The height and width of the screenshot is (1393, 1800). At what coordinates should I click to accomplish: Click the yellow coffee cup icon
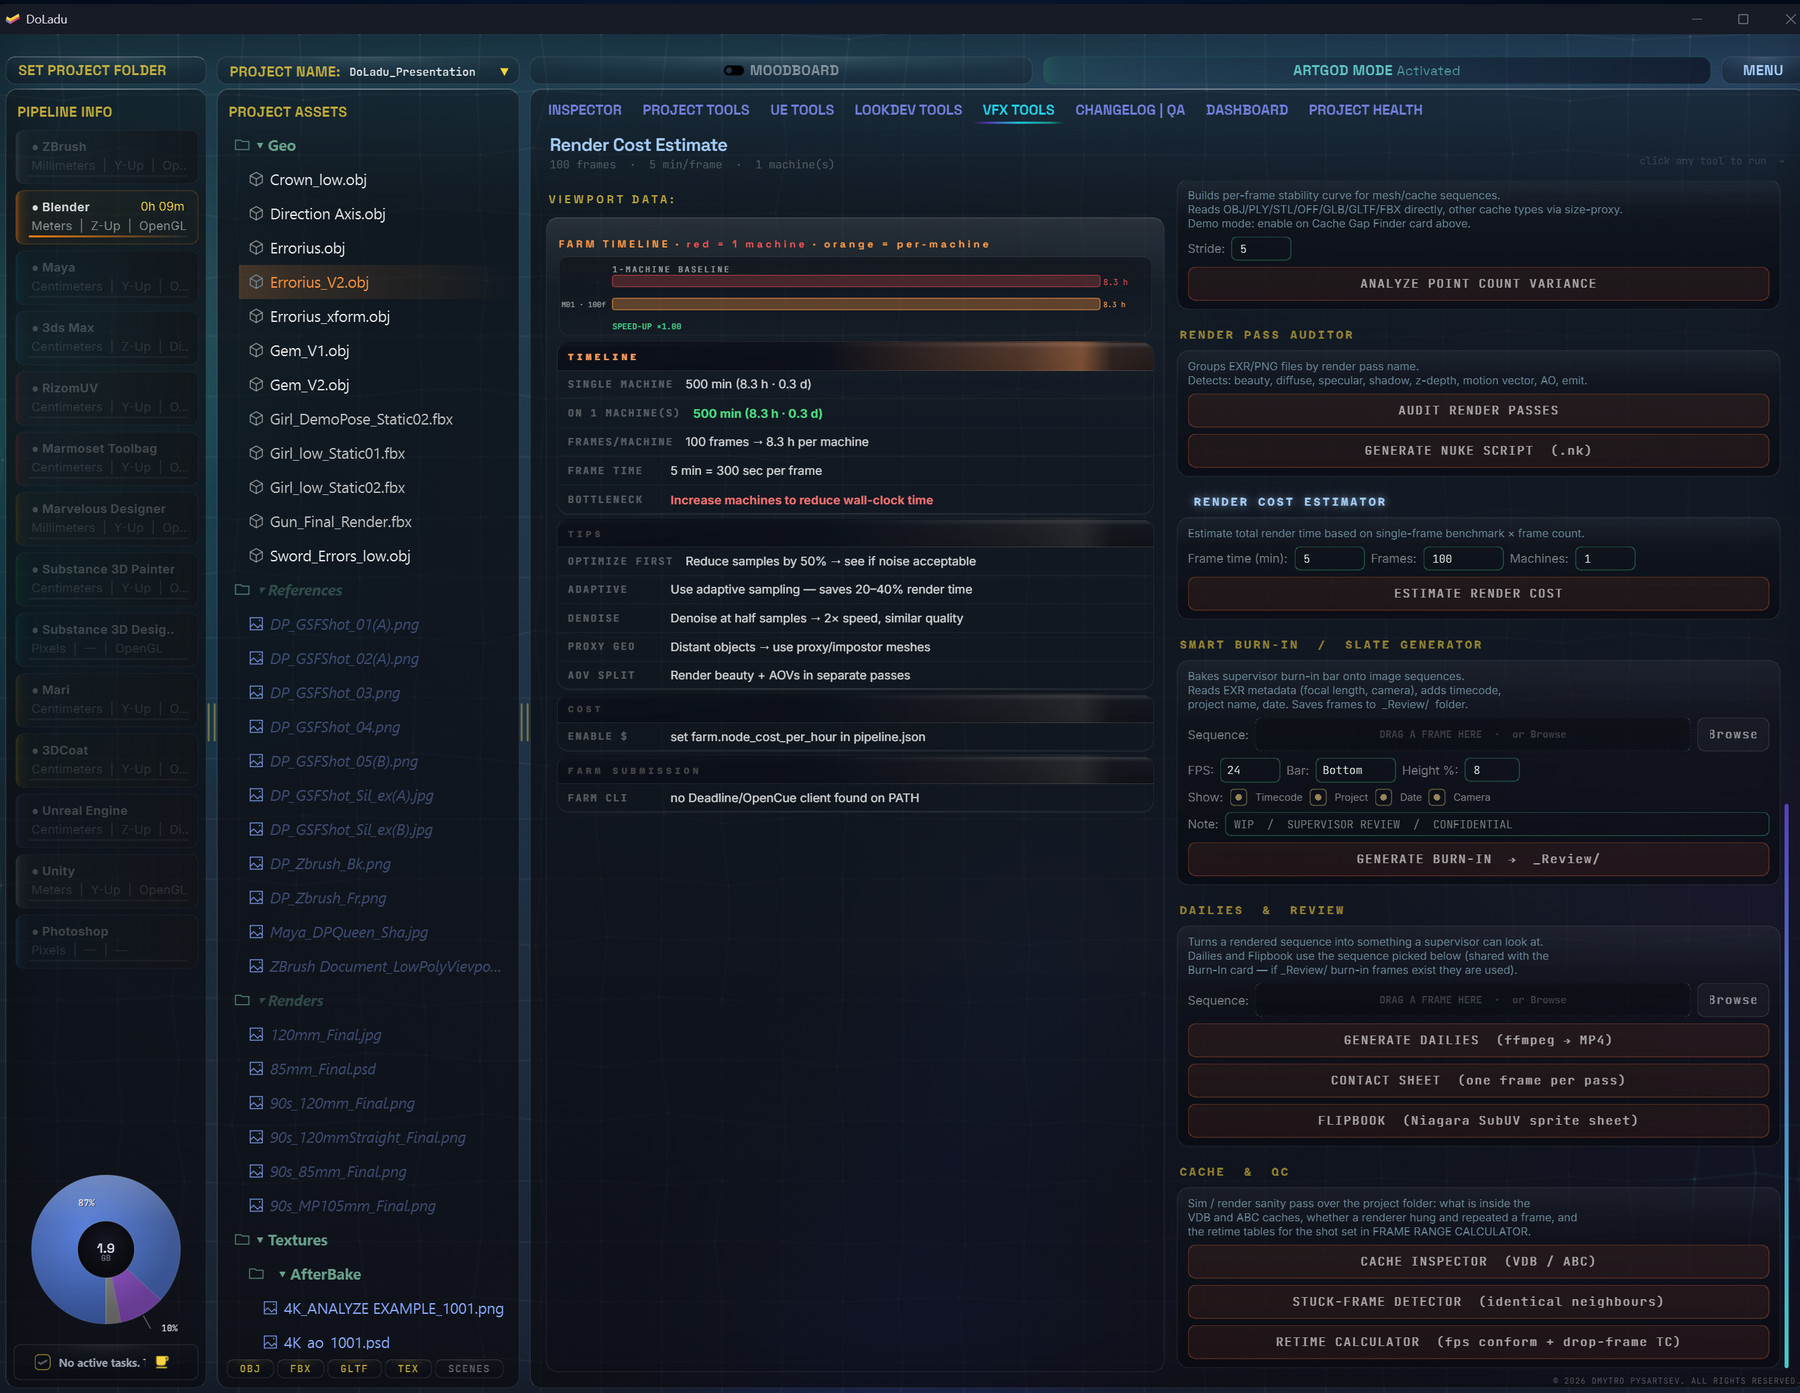click(x=162, y=1362)
